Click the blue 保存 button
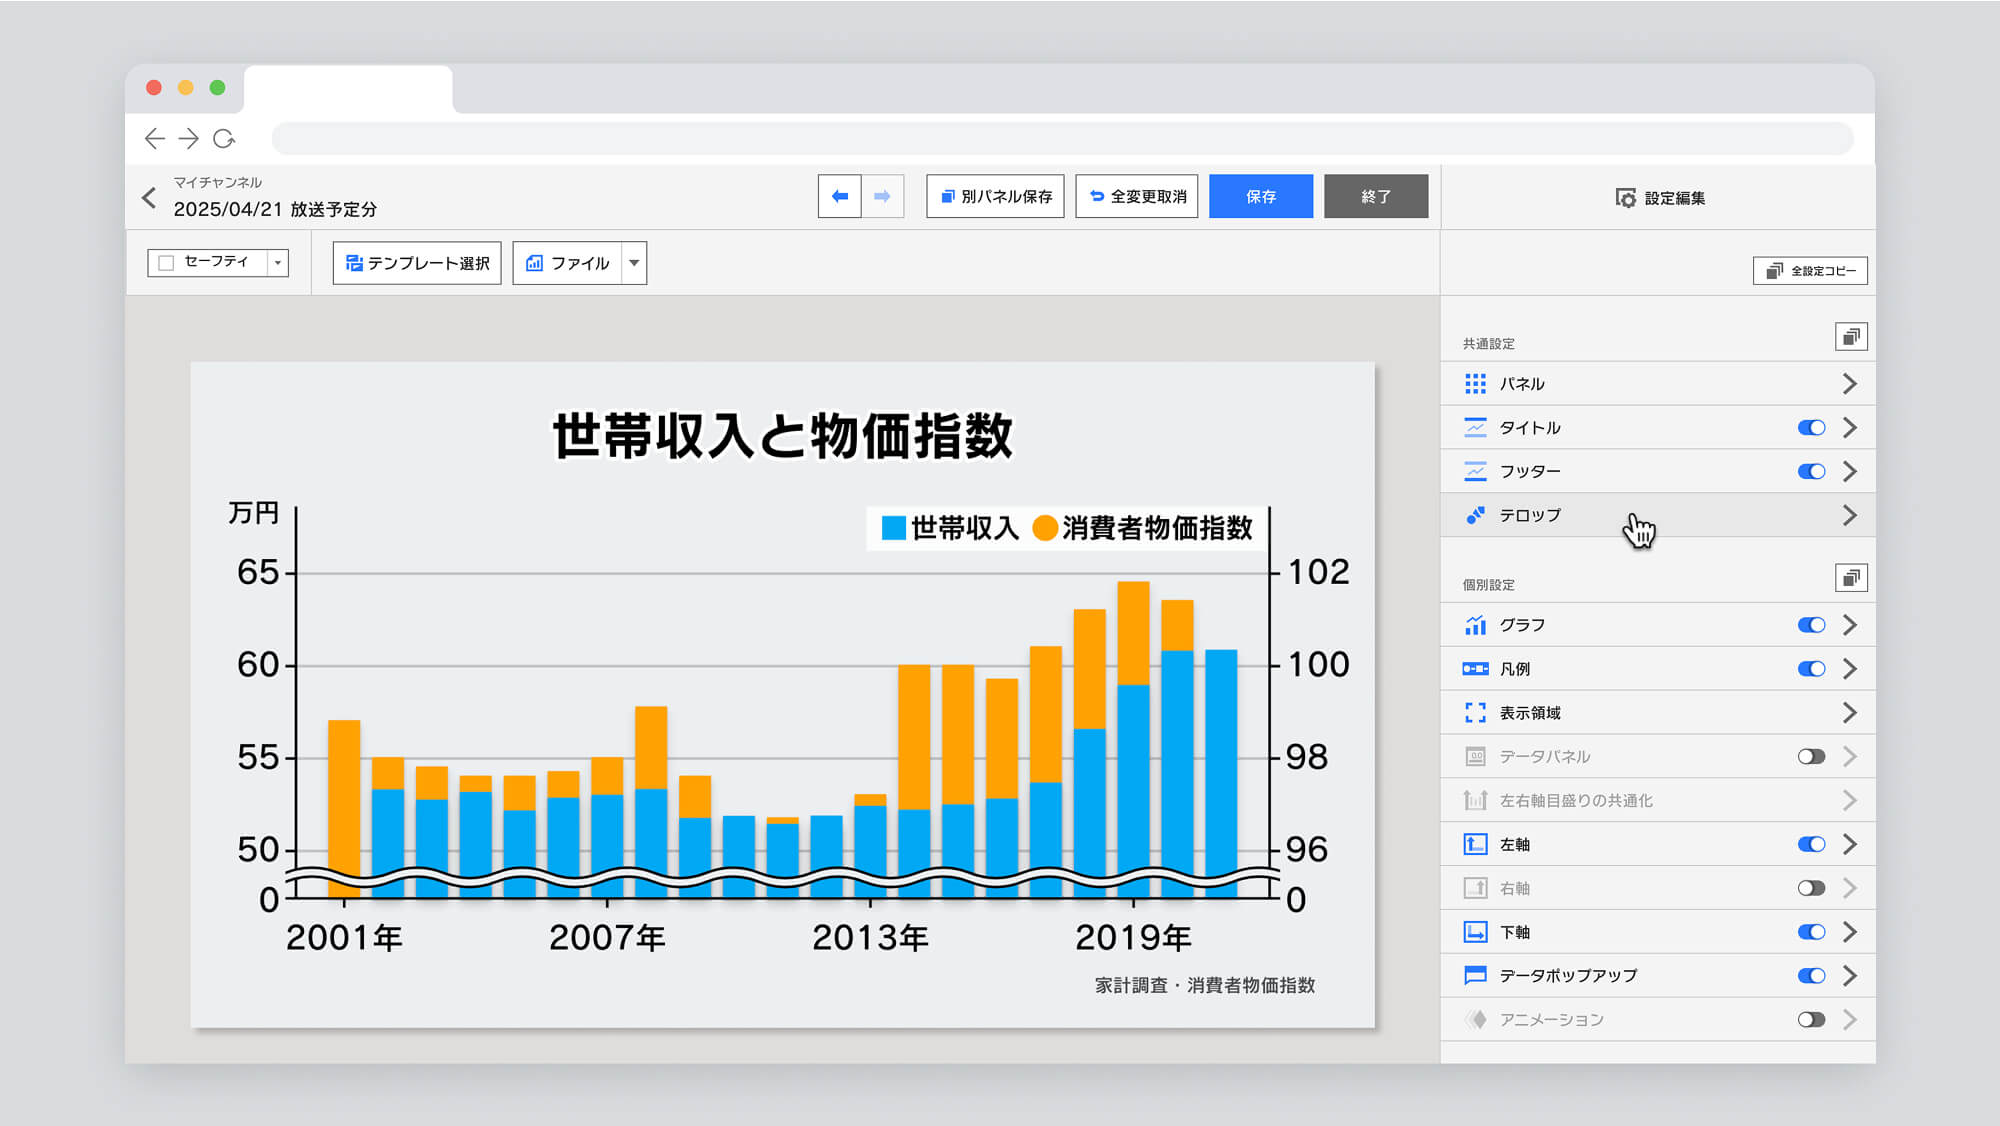This screenshot has width=2000, height=1126. coord(1261,196)
